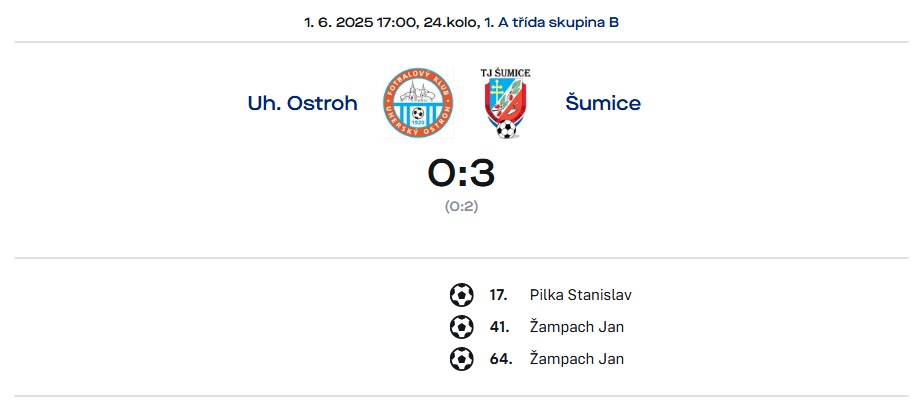Open the Uh. Ostroh team name
Screen dimensions: 922x412
tap(302, 103)
